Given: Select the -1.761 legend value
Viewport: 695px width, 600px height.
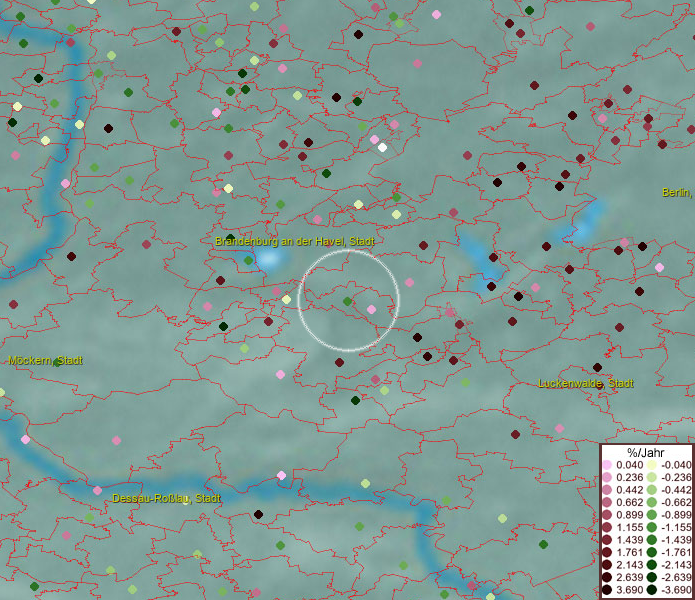Looking at the screenshot, I should (676, 553).
